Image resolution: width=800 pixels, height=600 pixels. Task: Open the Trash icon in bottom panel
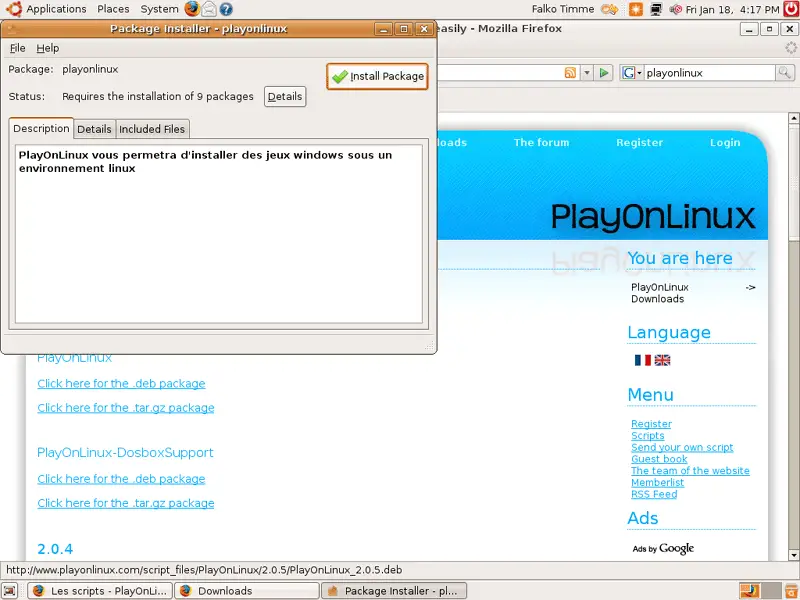click(x=789, y=591)
